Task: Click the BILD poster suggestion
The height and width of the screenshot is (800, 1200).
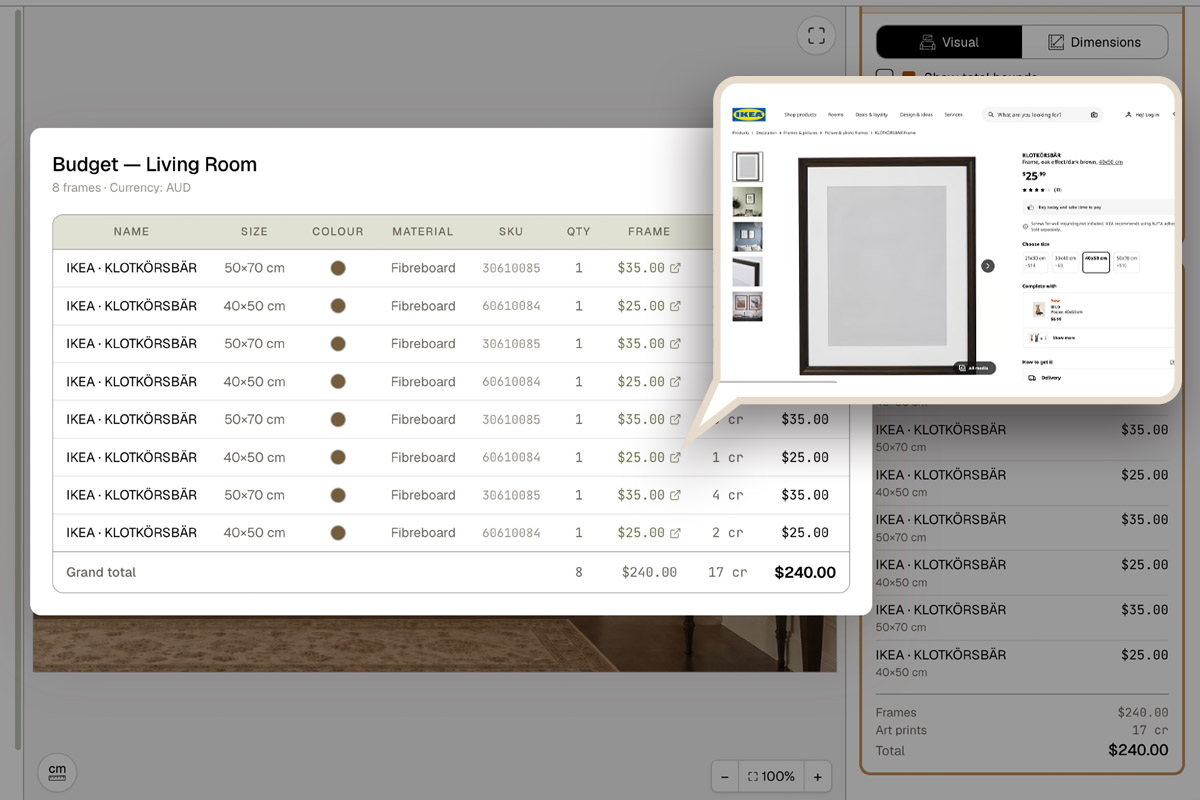Action: pyautogui.click(x=1098, y=309)
